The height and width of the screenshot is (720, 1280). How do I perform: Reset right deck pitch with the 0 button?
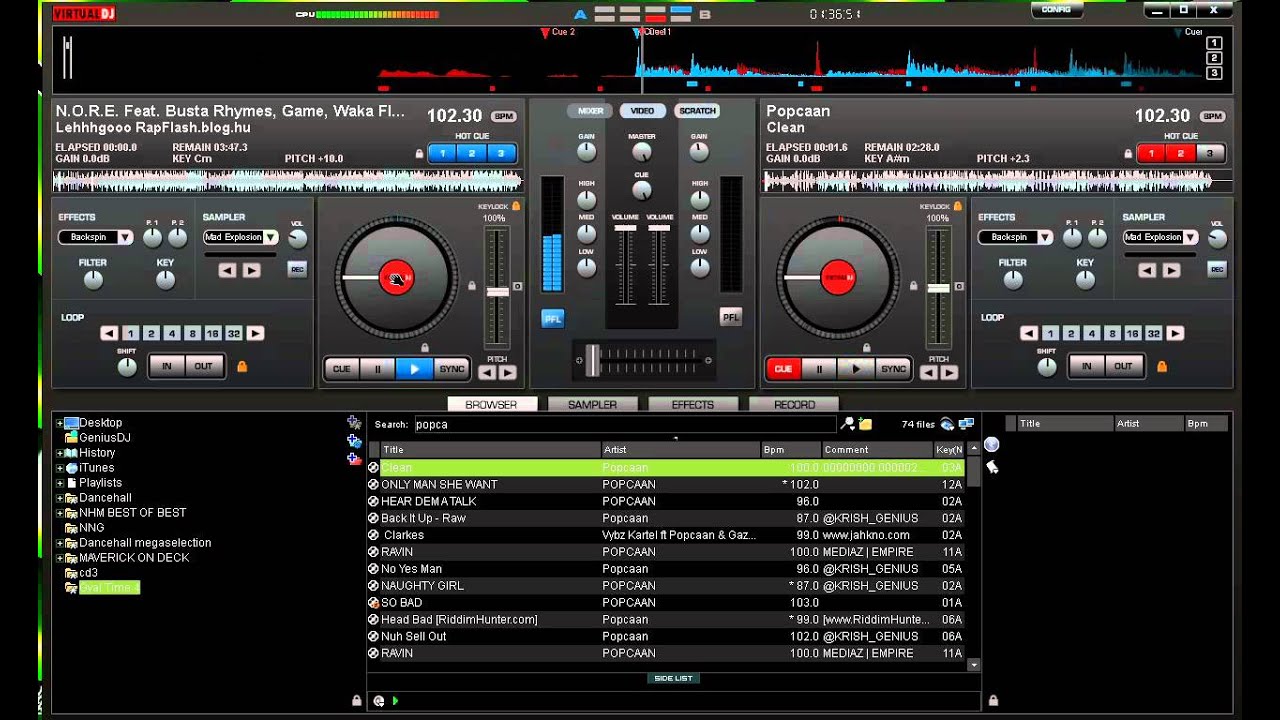pyautogui.click(x=959, y=287)
